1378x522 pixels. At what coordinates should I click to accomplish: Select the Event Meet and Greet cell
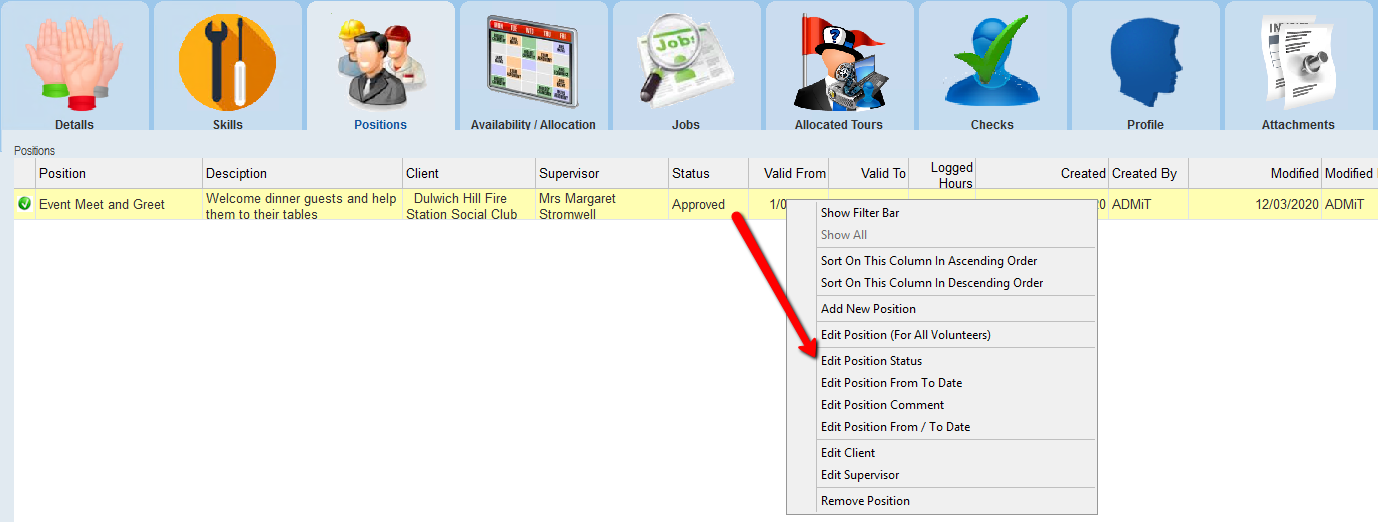coord(102,204)
